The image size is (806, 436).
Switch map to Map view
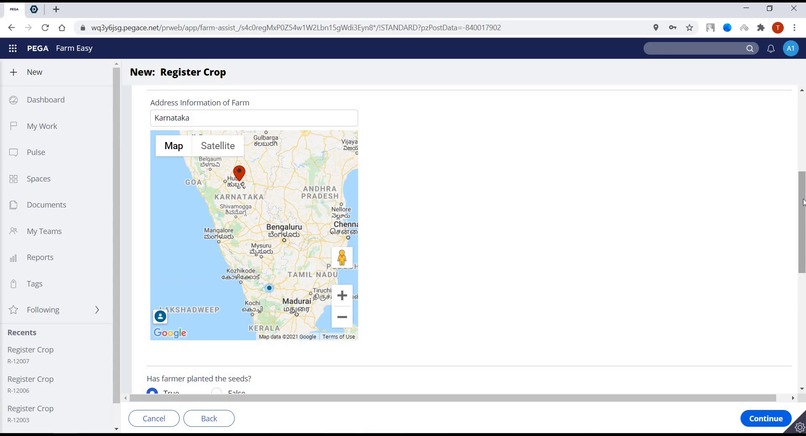click(174, 146)
